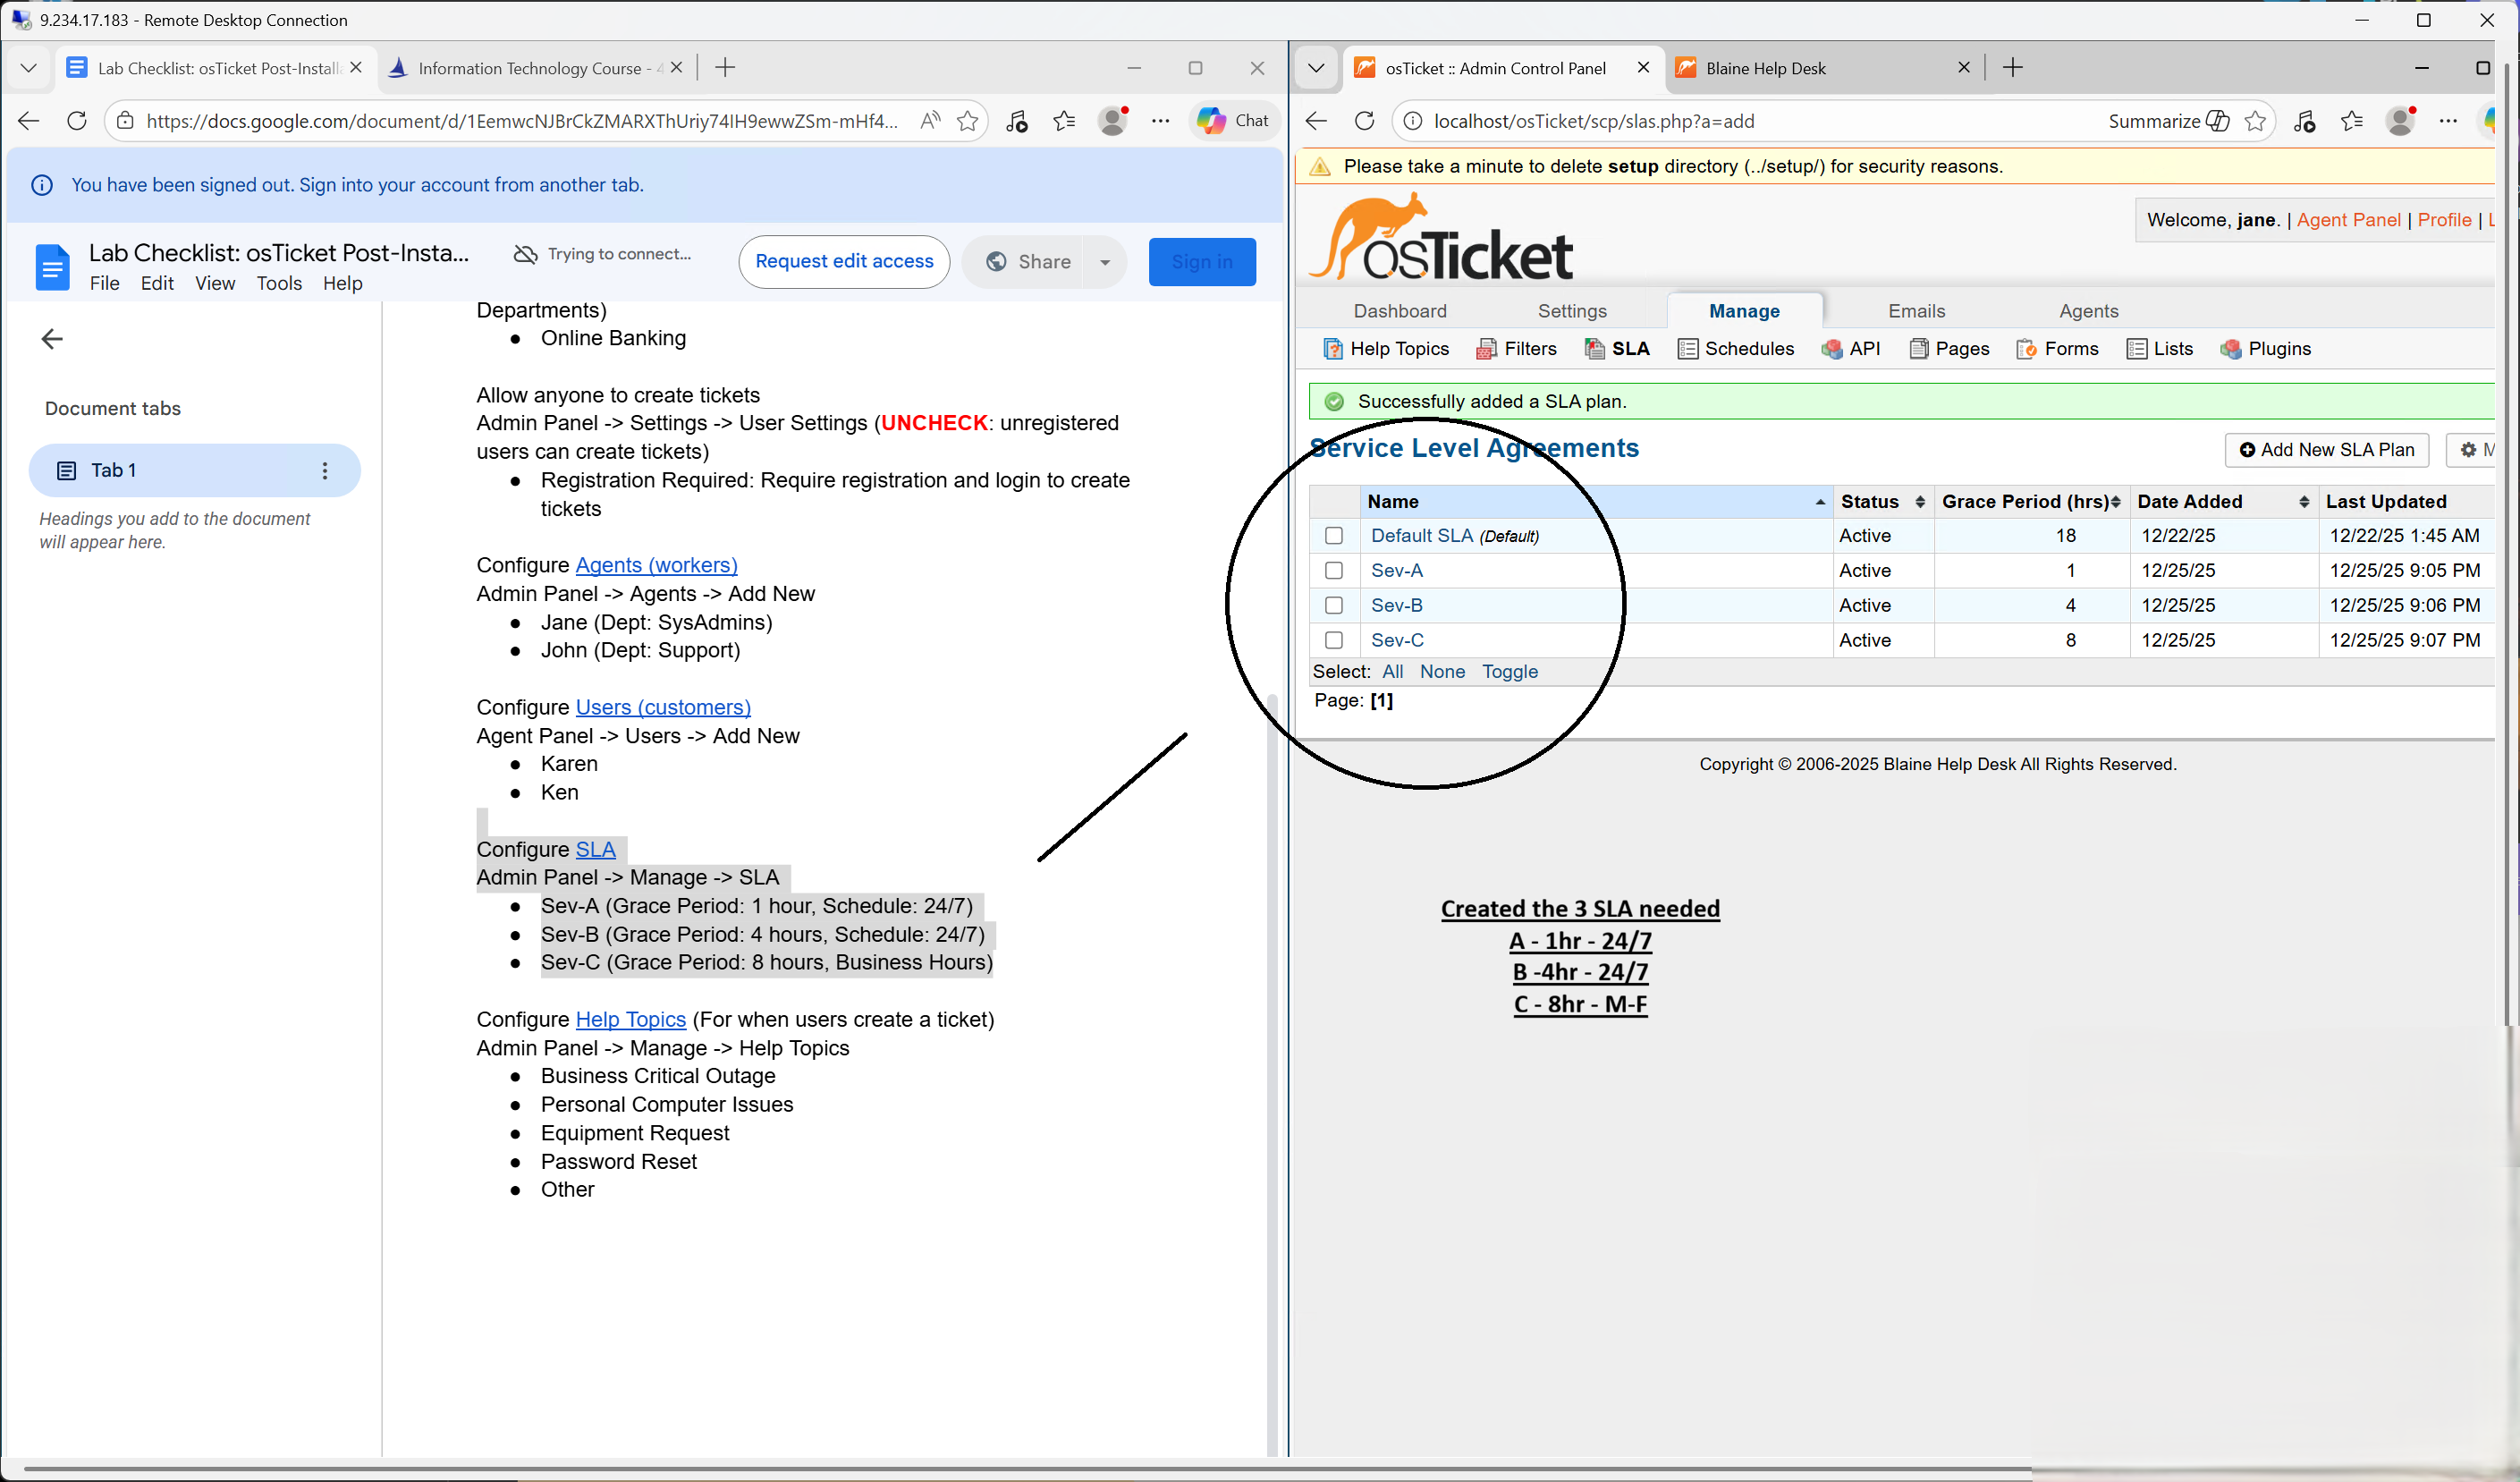This screenshot has width=2520, height=1482.
Task: Expand the Share button dropdown arrow
Action: coord(1105,262)
